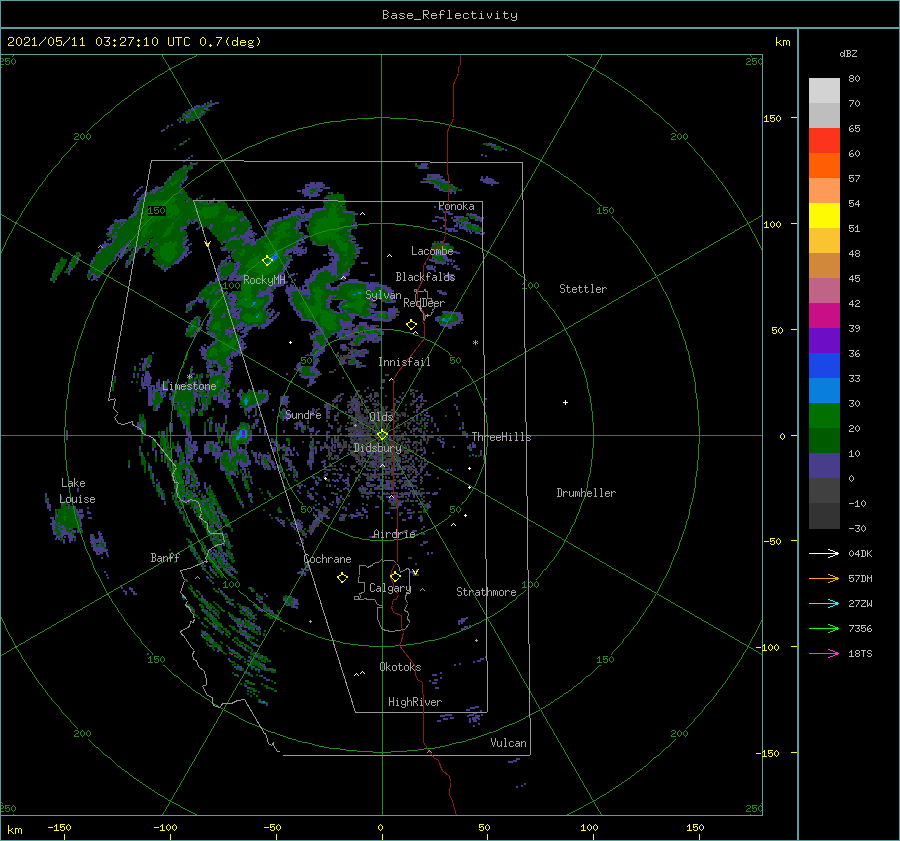This screenshot has width=900, height=841.
Task: Click the Lake Louise label
Action: (x=77, y=491)
